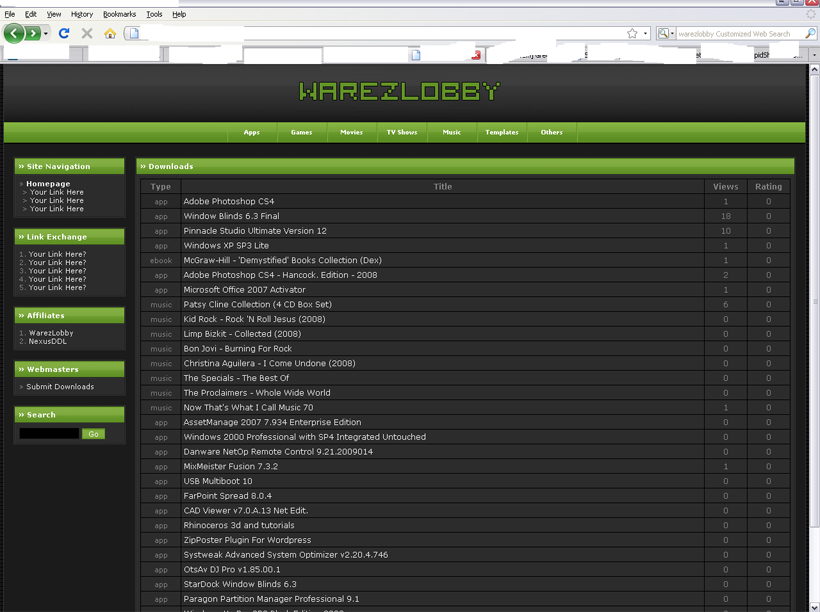Click page icon in address bar

pyautogui.click(x=134, y=33)
